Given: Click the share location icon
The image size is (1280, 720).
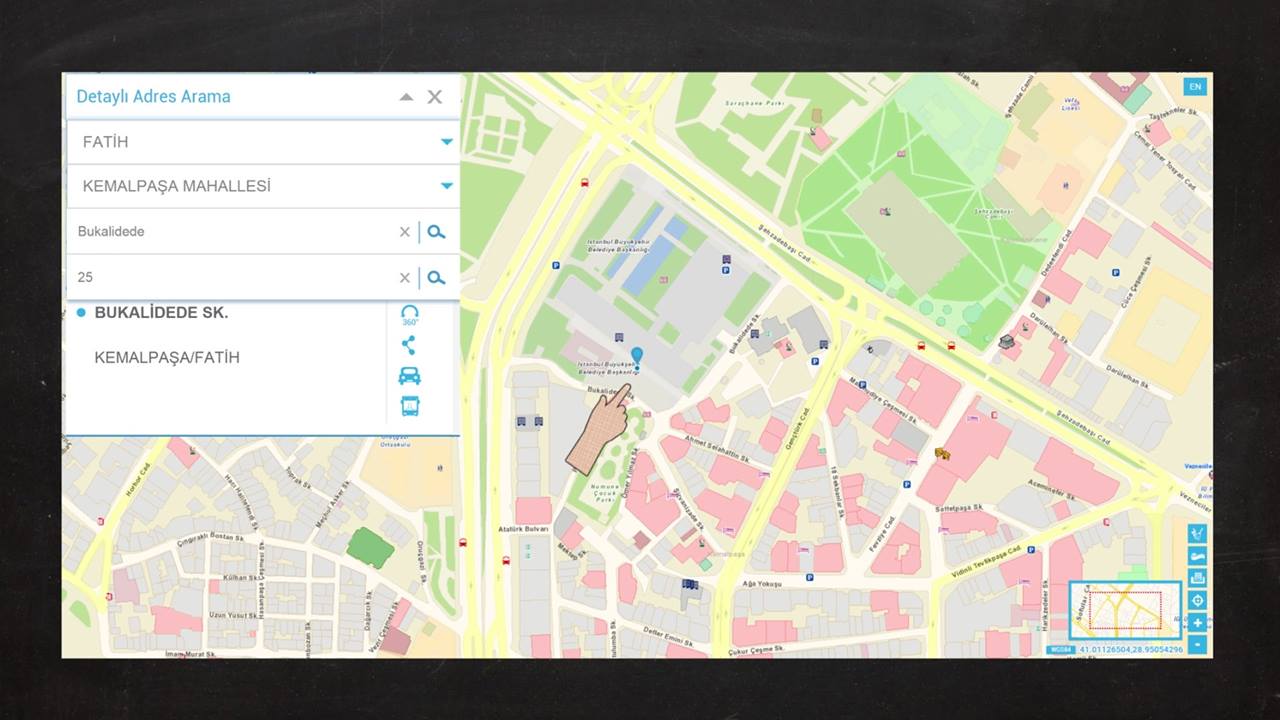Looking at the screenshot, I should pyautogui.click(x=408, y=346).
